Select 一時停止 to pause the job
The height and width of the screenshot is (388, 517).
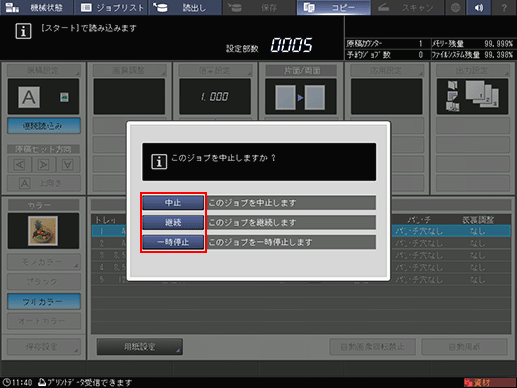click(173, 242)
